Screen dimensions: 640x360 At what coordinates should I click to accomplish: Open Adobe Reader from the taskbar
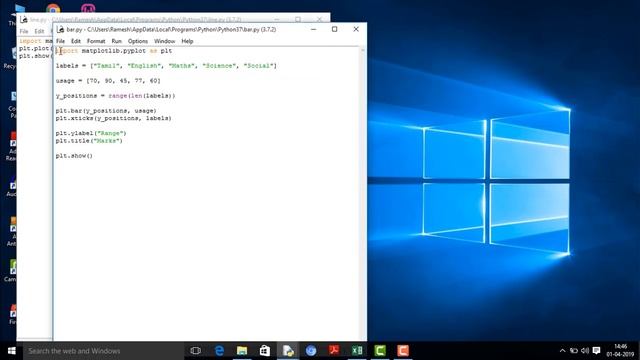[334, 351]
